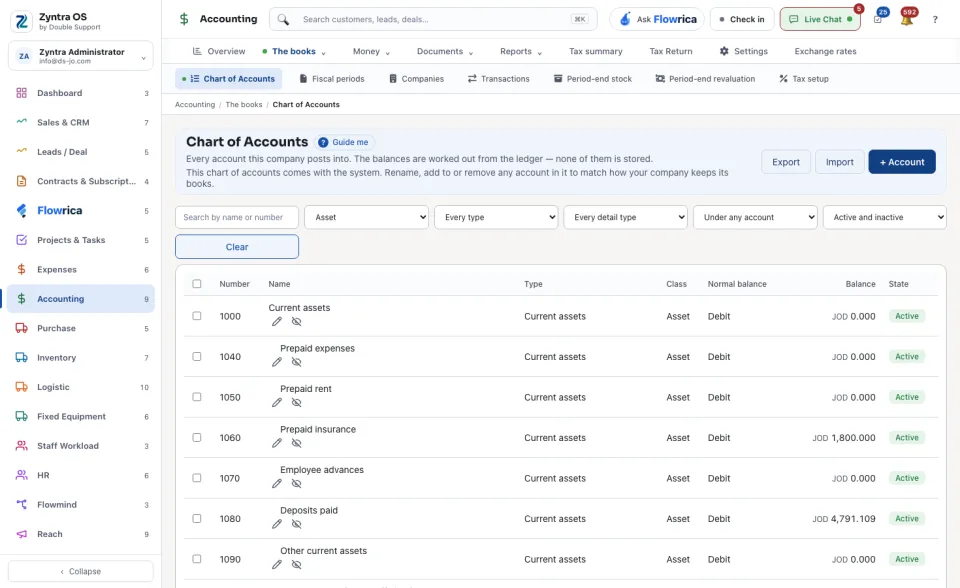
Task: Open Purchase in the sidebar
Action: coord(81,328)
